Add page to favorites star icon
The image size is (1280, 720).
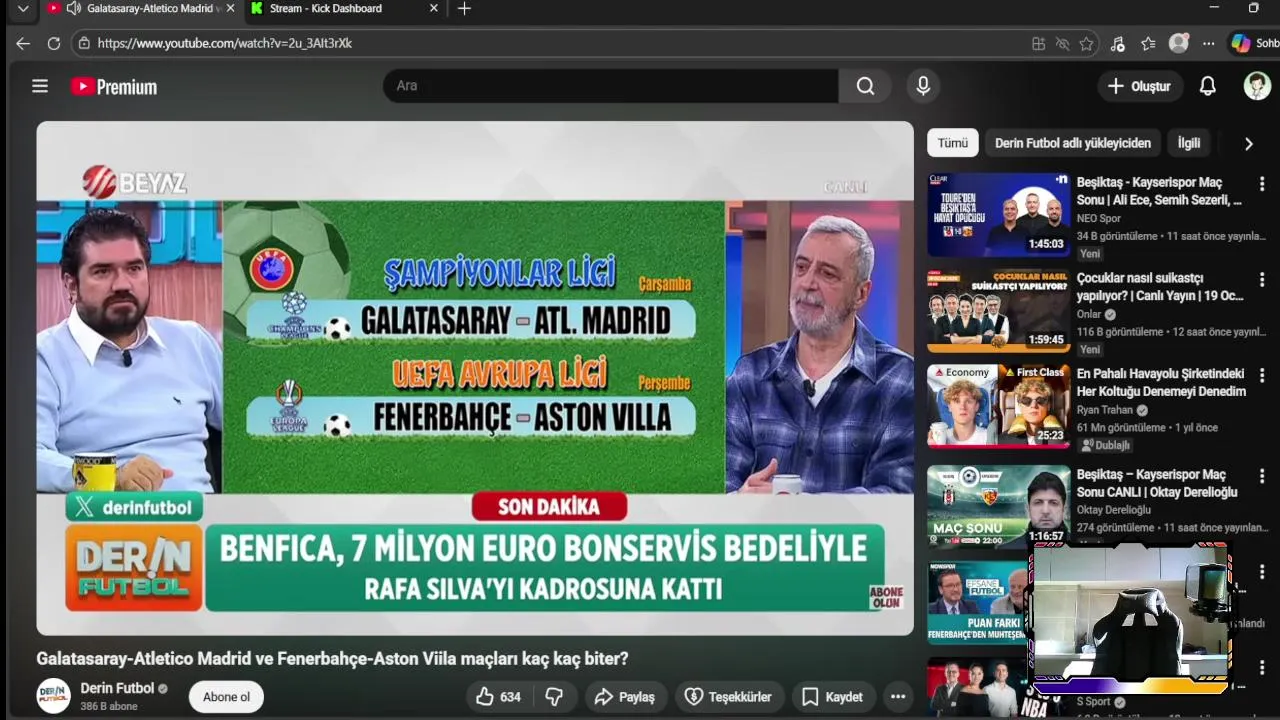[x=1087, y=43]
